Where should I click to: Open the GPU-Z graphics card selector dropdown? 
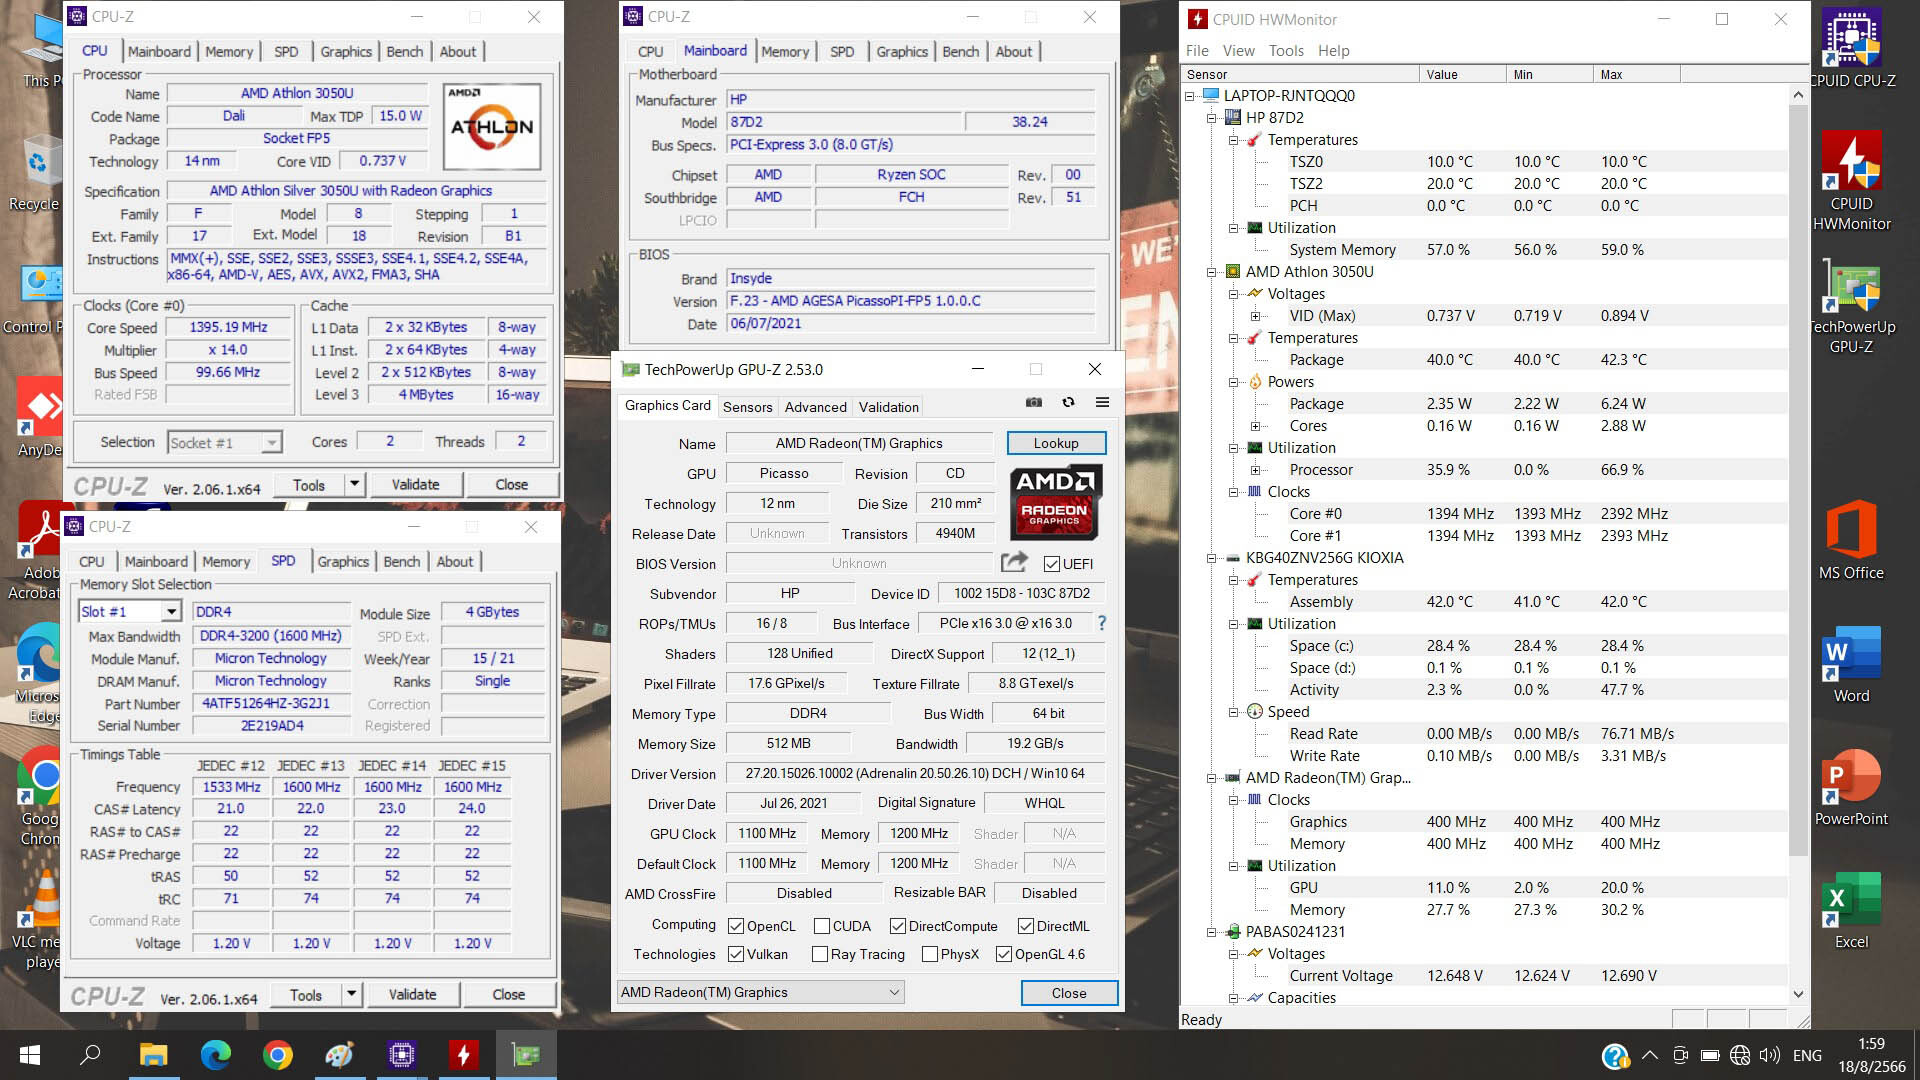[x=761, y=992]
